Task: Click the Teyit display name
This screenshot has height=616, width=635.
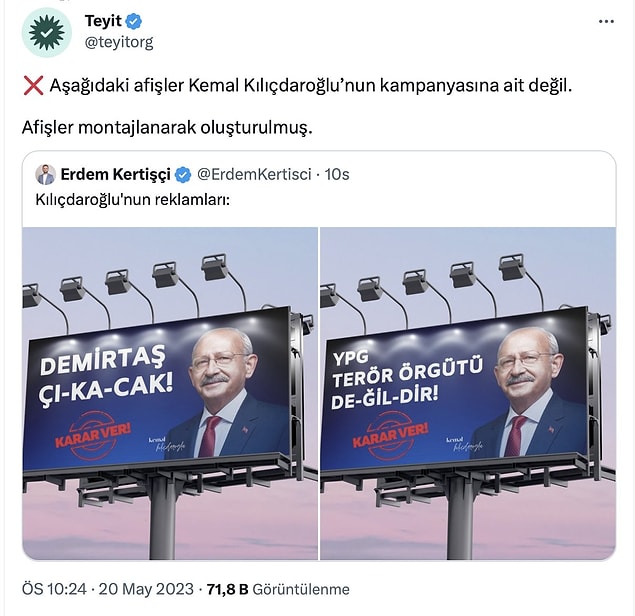Action: tap(103, 21)
